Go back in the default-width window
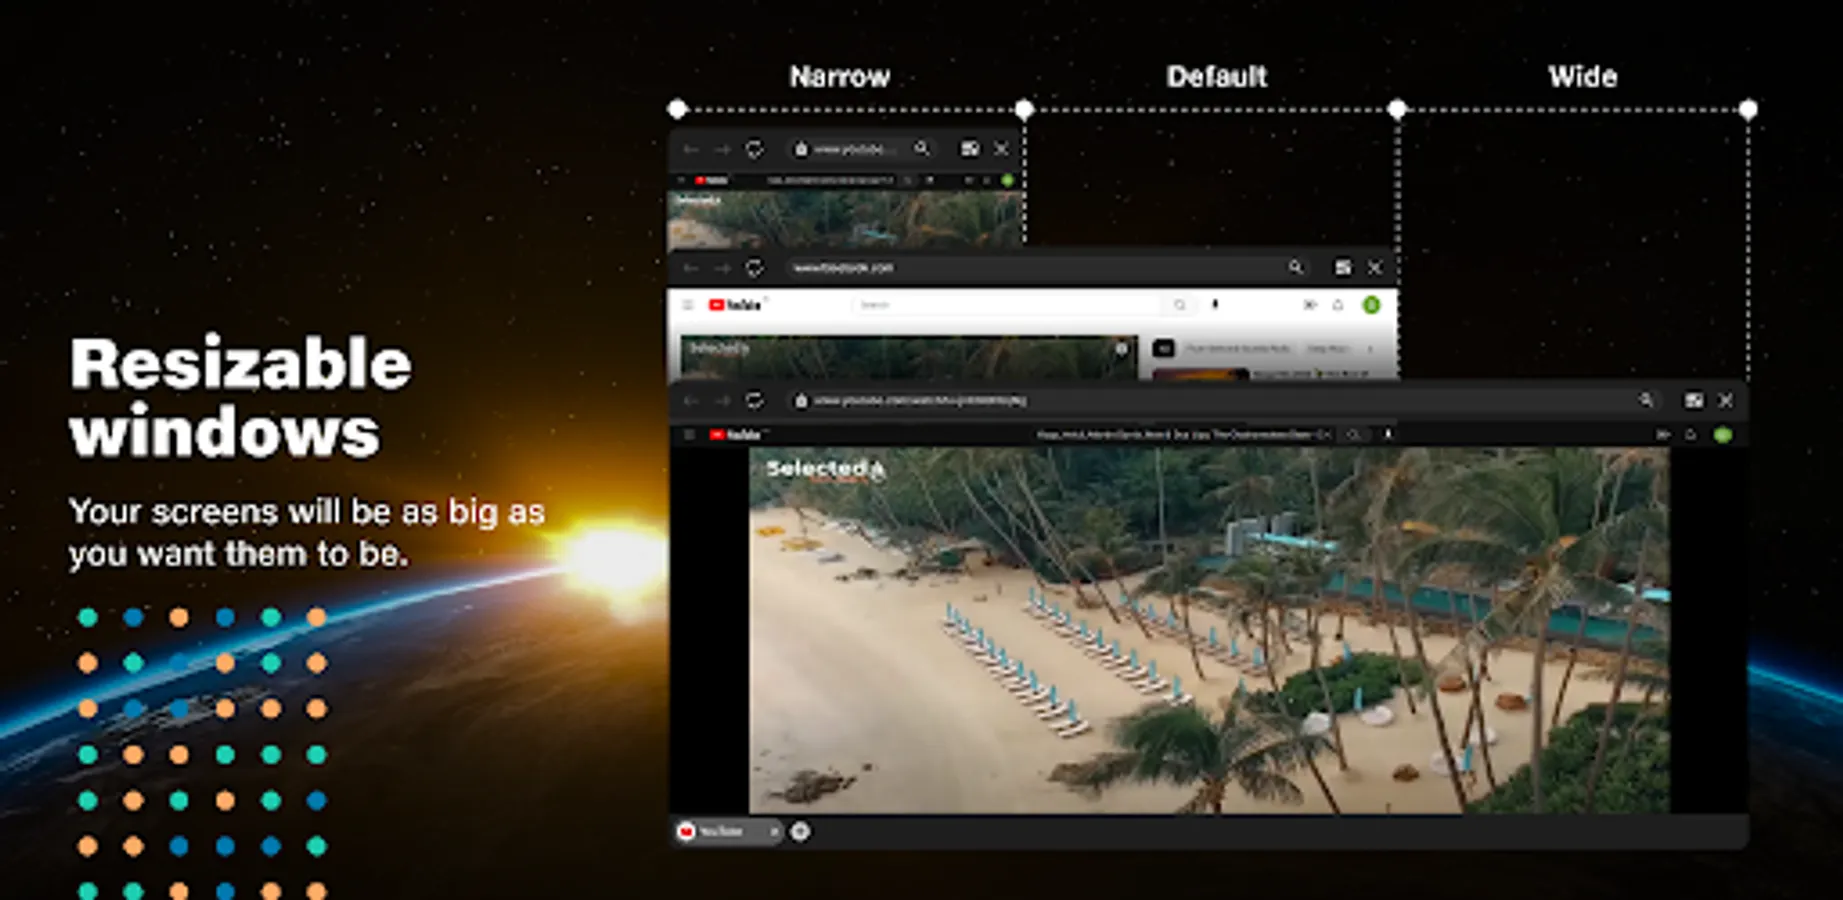The width and height of the screenshot is (1843, 900). pyautogui.click(x=691, y=268)
